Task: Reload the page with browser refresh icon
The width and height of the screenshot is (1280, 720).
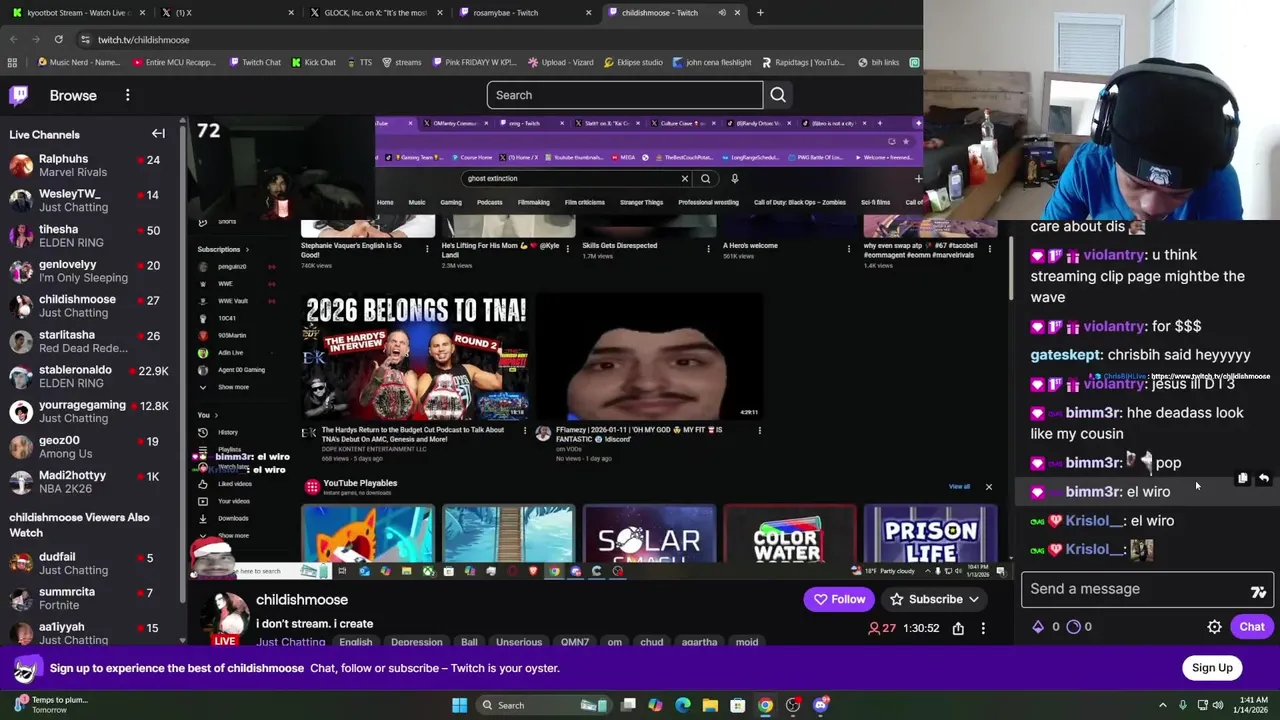Action: pyautogui.click(x=59, y=39)
